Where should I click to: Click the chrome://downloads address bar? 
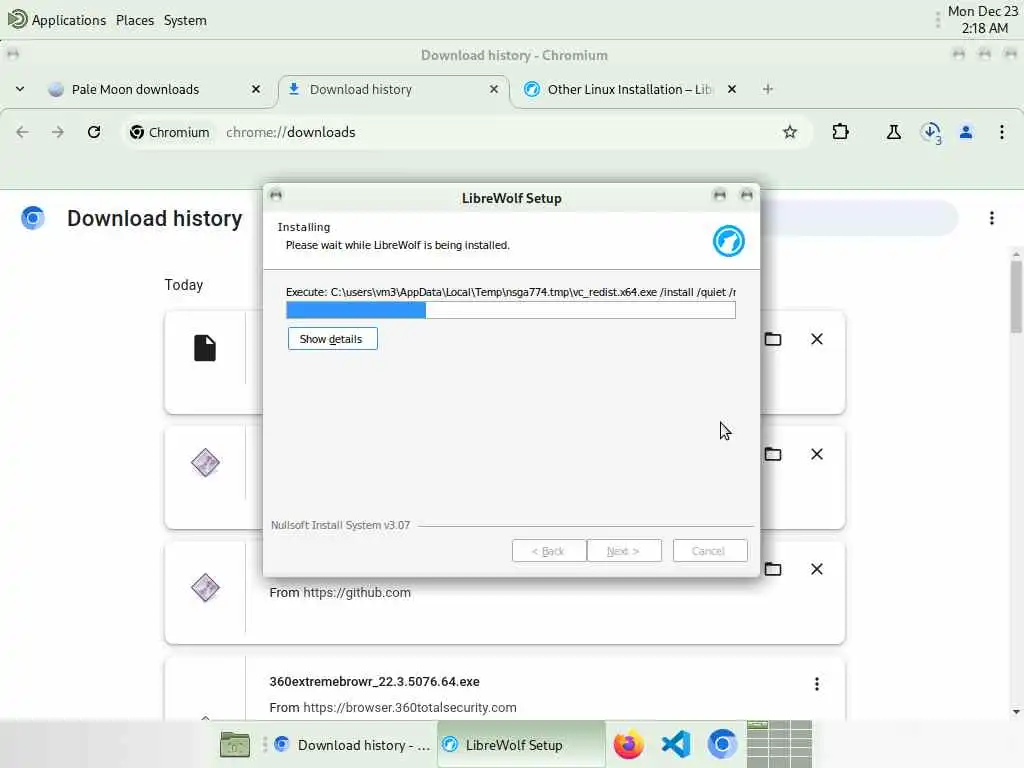click(466, 132)
